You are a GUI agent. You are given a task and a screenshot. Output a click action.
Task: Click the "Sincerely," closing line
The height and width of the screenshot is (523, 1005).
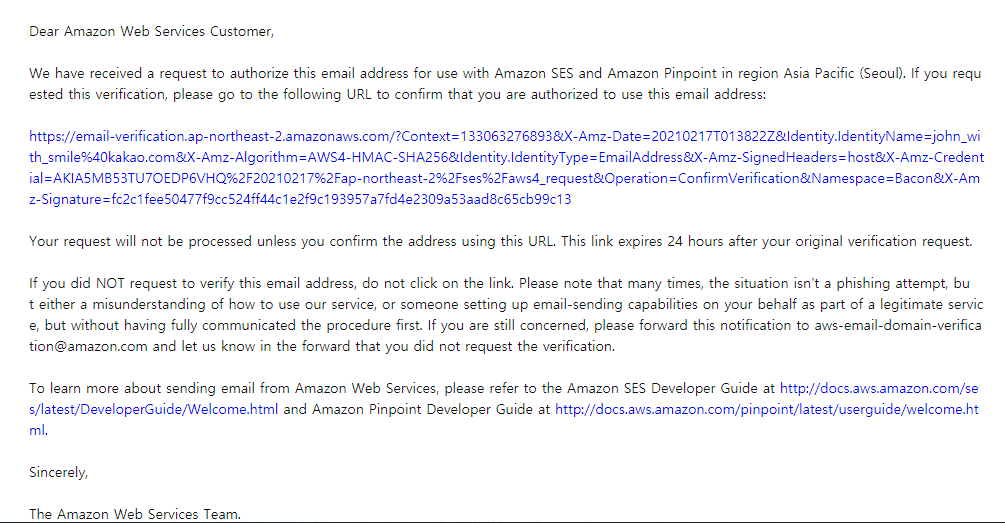pyautogui.click(x=58, y=472)
